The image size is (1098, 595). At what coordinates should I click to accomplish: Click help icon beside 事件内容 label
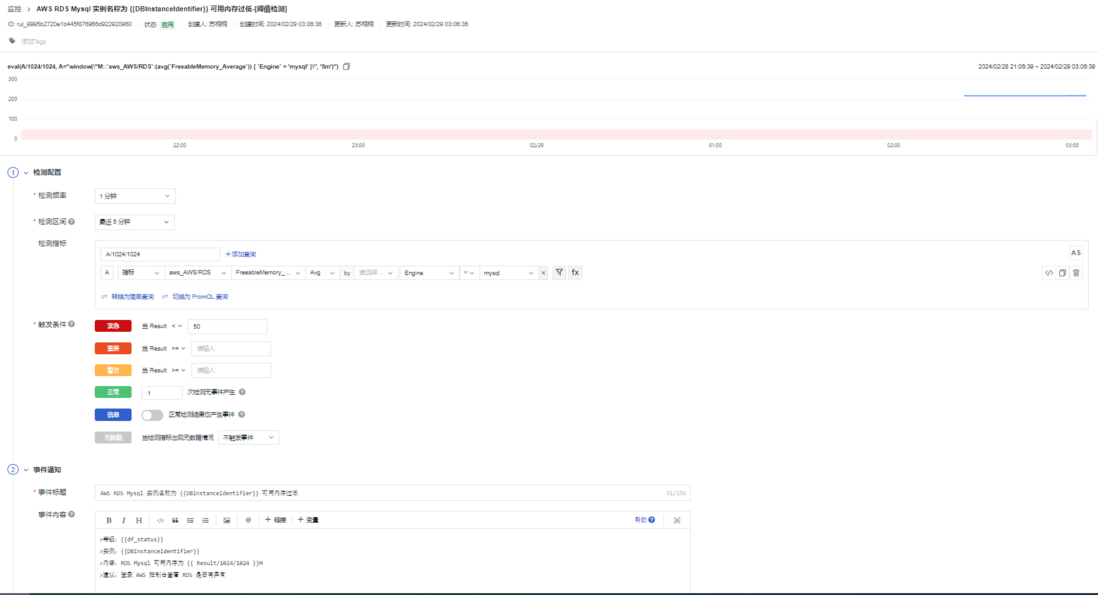click(71, 514)
